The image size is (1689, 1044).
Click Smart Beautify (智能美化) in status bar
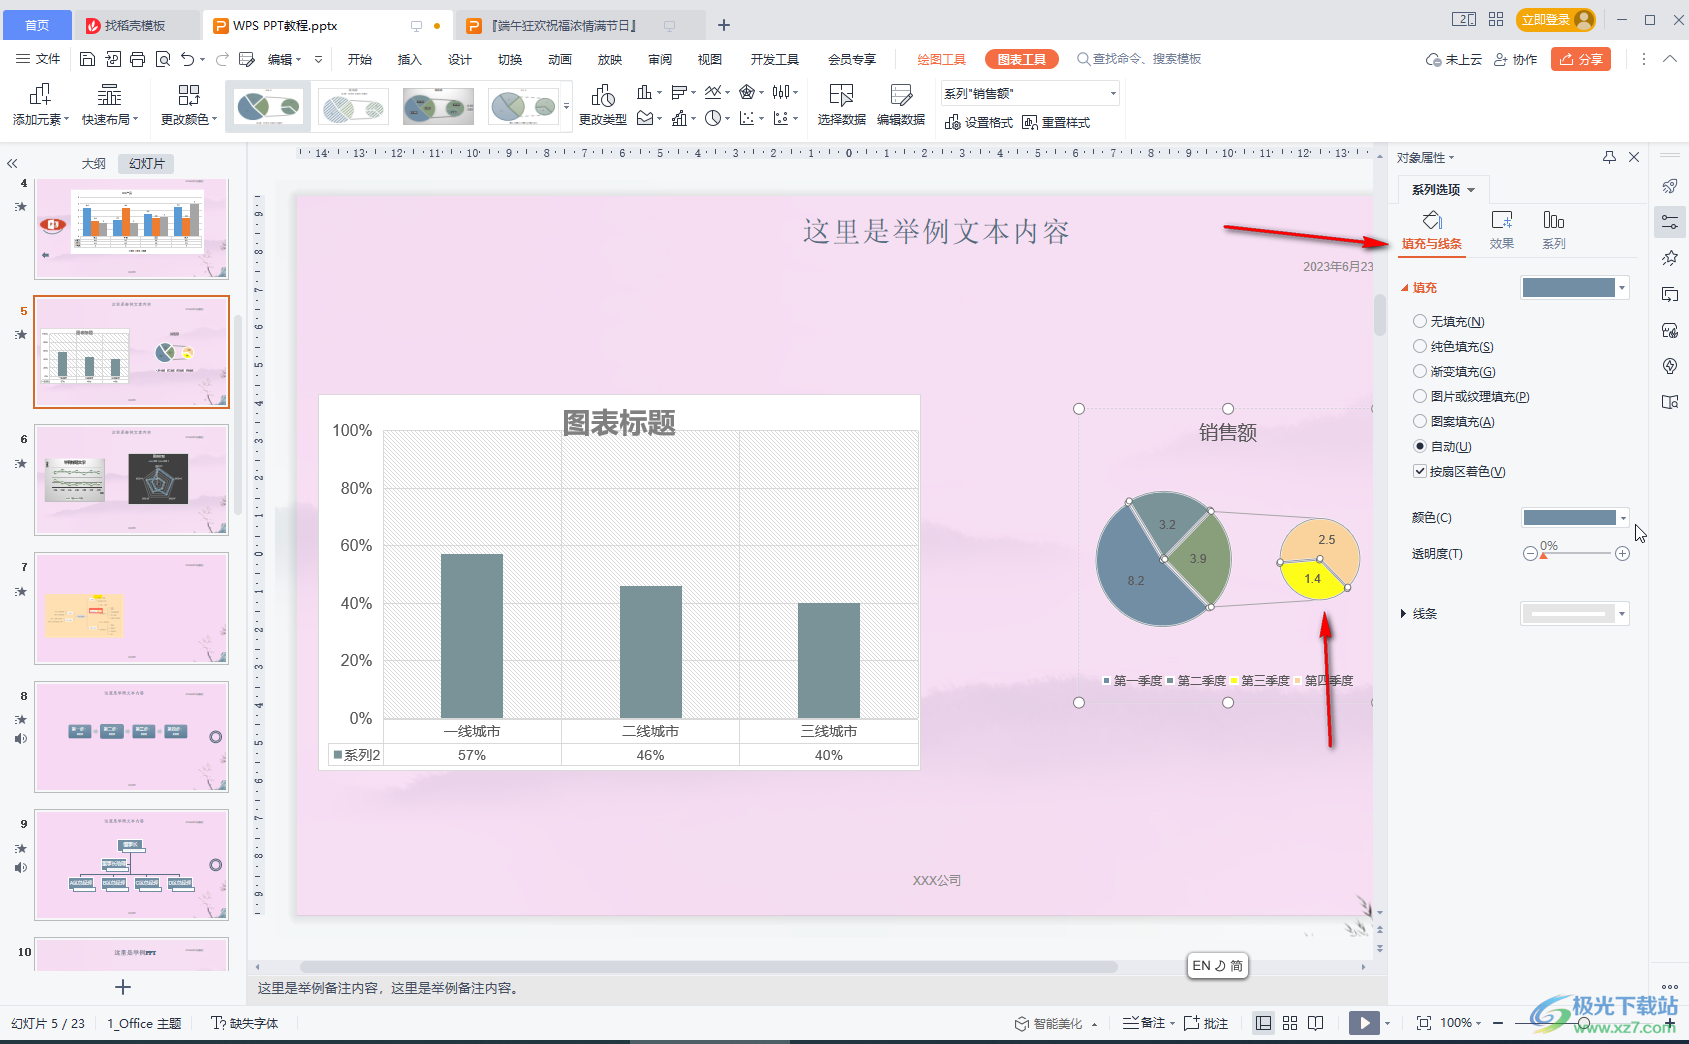[x=1056, y=1023]
